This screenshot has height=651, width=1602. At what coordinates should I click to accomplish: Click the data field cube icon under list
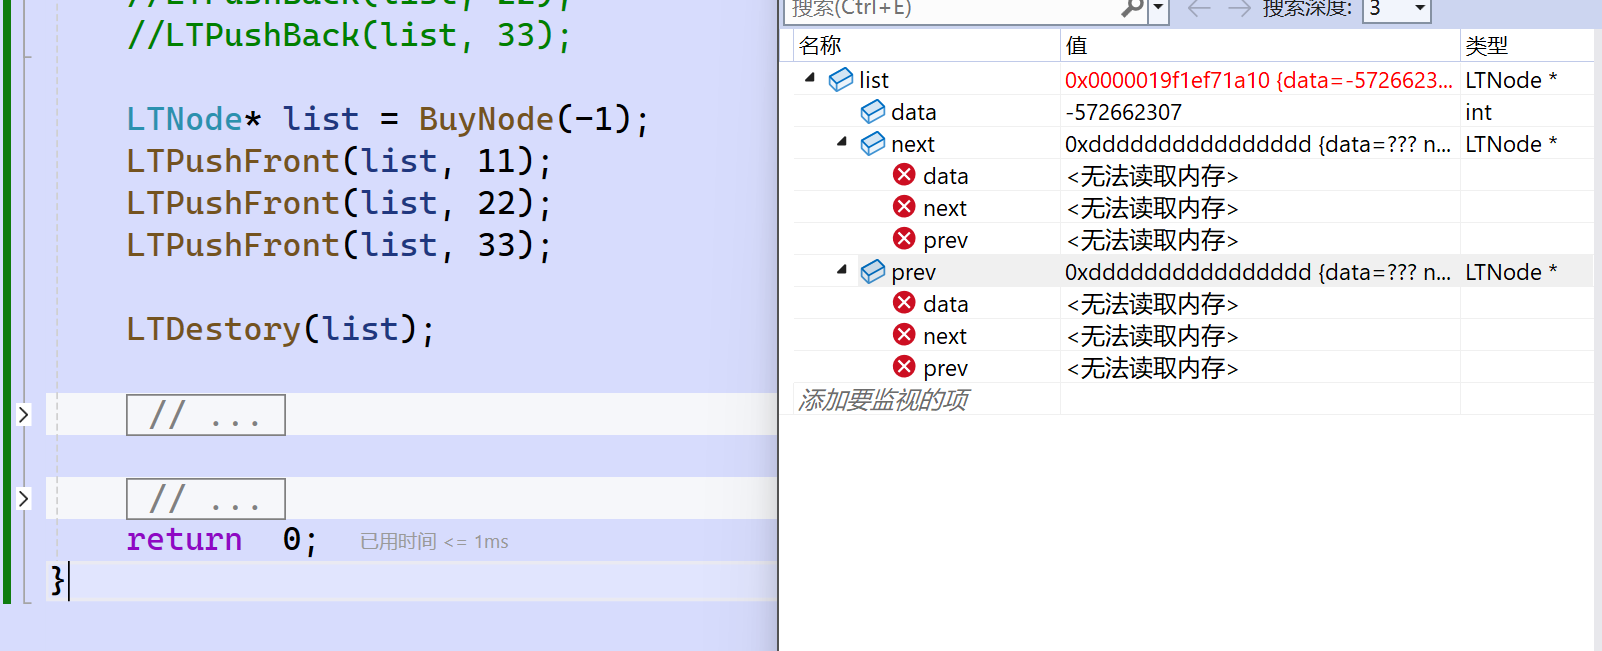(873, 111)
